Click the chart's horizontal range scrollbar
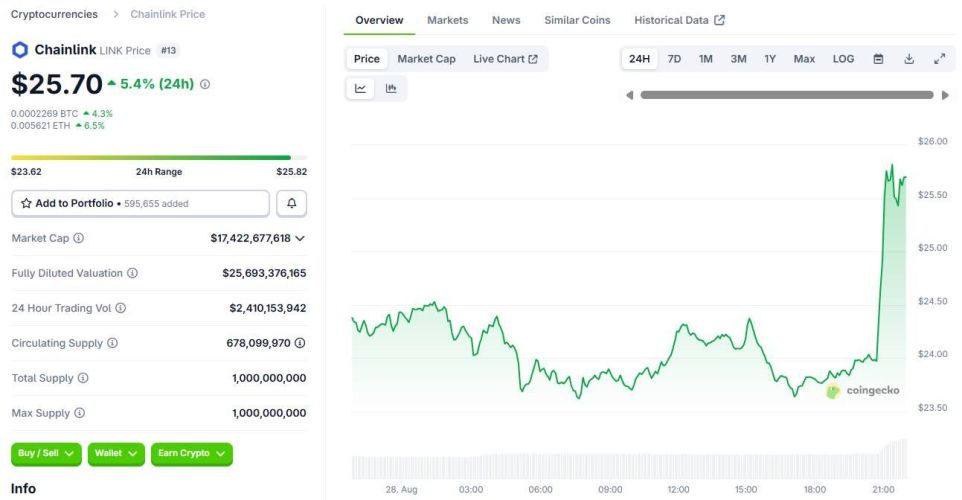Viewport: 962px width, 500px height. 786,95
